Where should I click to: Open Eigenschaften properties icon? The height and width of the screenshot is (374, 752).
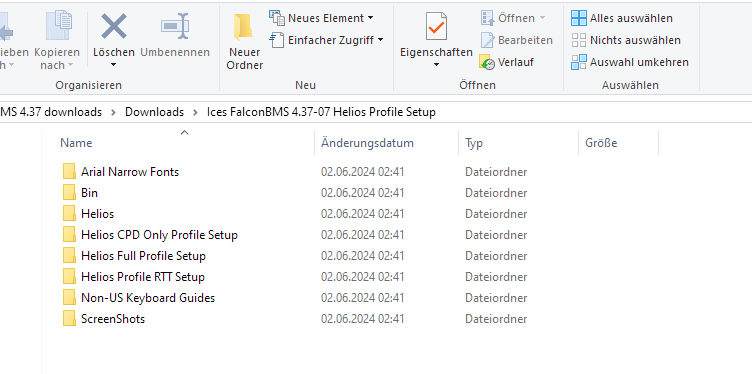point(436,26)
